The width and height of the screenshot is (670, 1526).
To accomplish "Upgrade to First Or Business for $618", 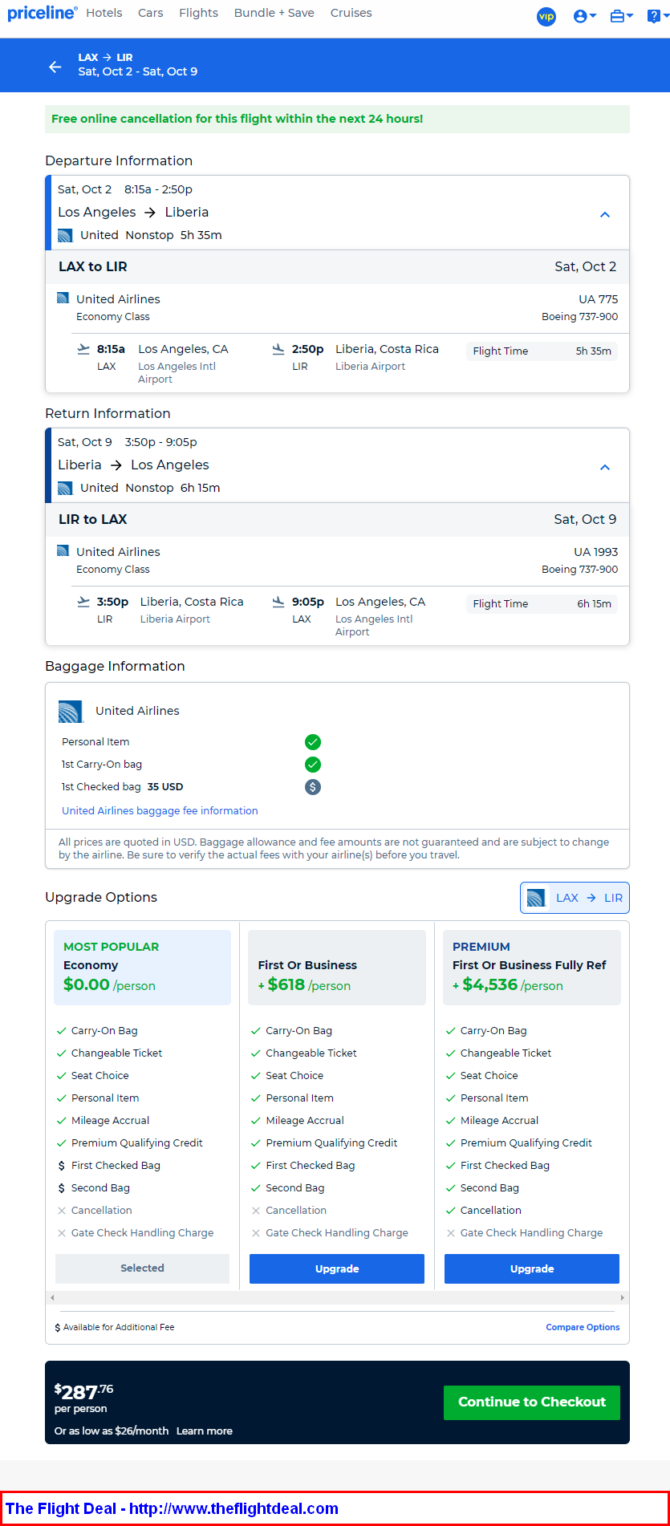I will [337, 1268].
